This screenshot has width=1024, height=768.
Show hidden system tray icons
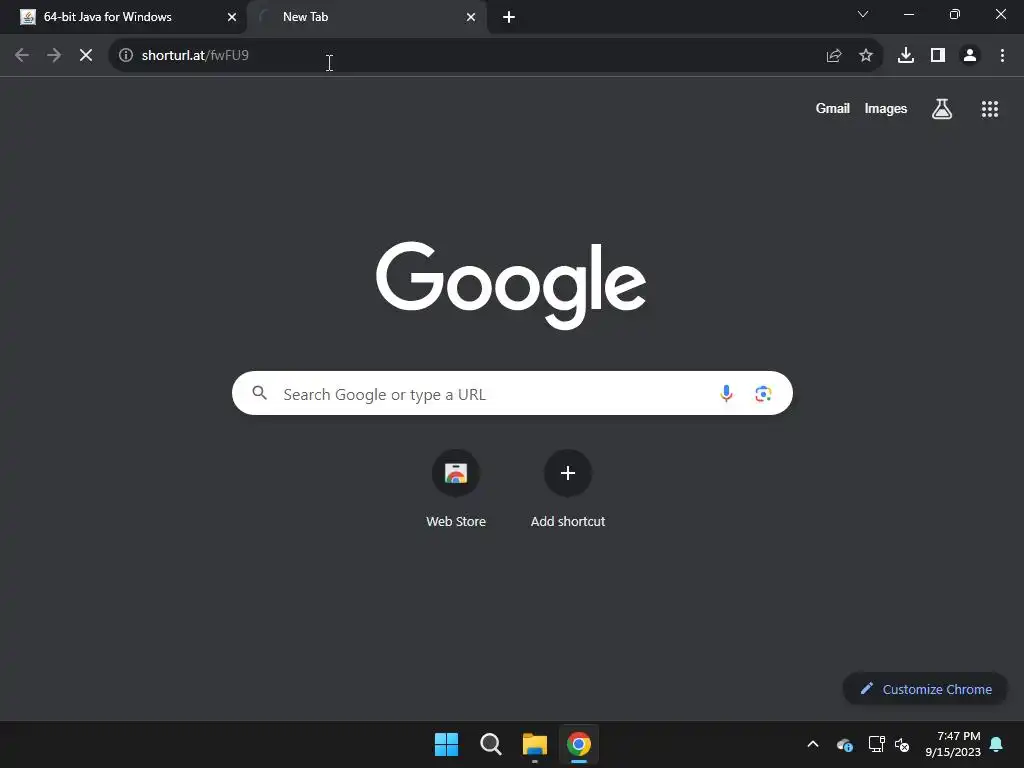[813, 744]
